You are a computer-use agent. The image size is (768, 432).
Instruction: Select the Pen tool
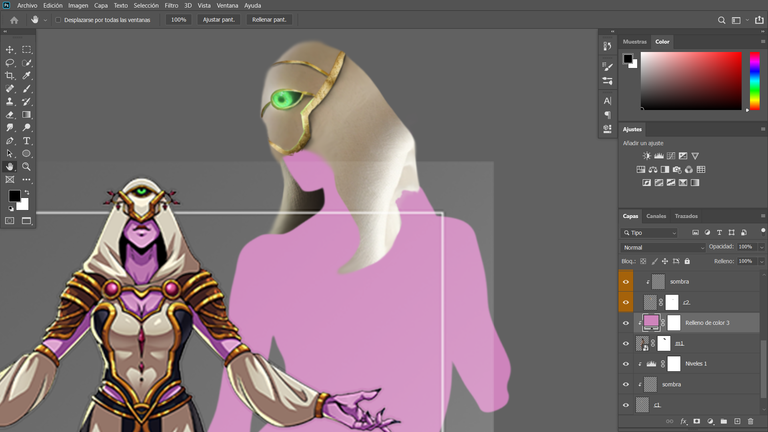point(10,141)
